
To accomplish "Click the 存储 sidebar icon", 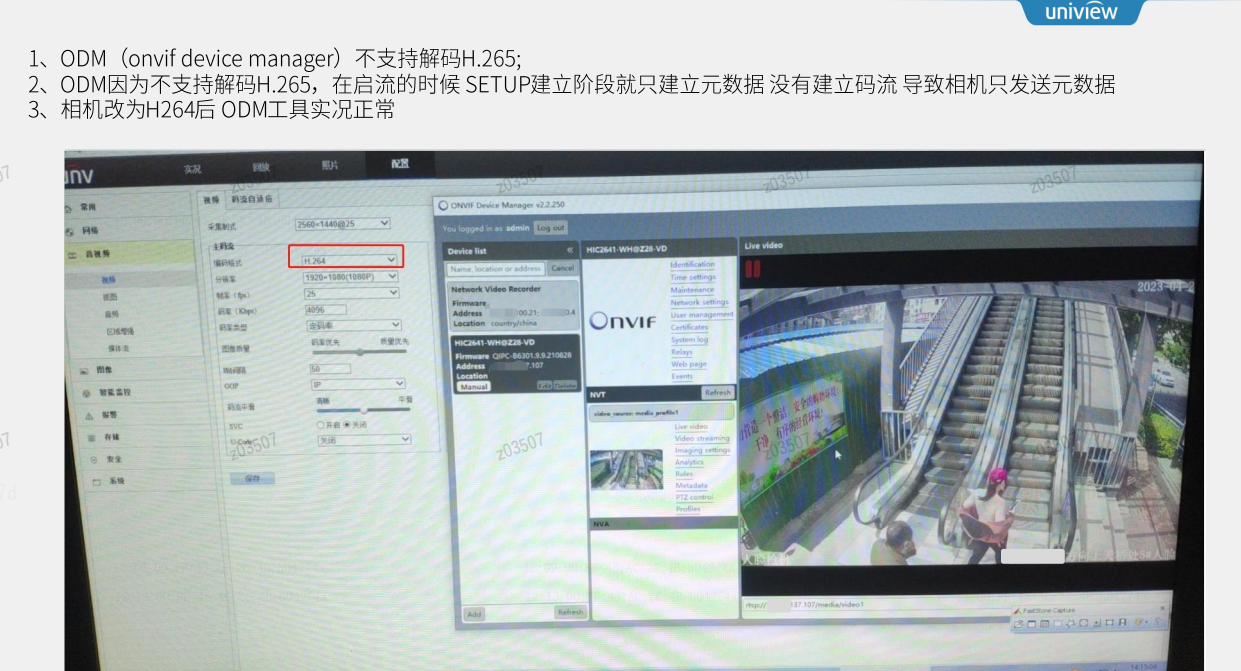I will click(x=91, y=437).
